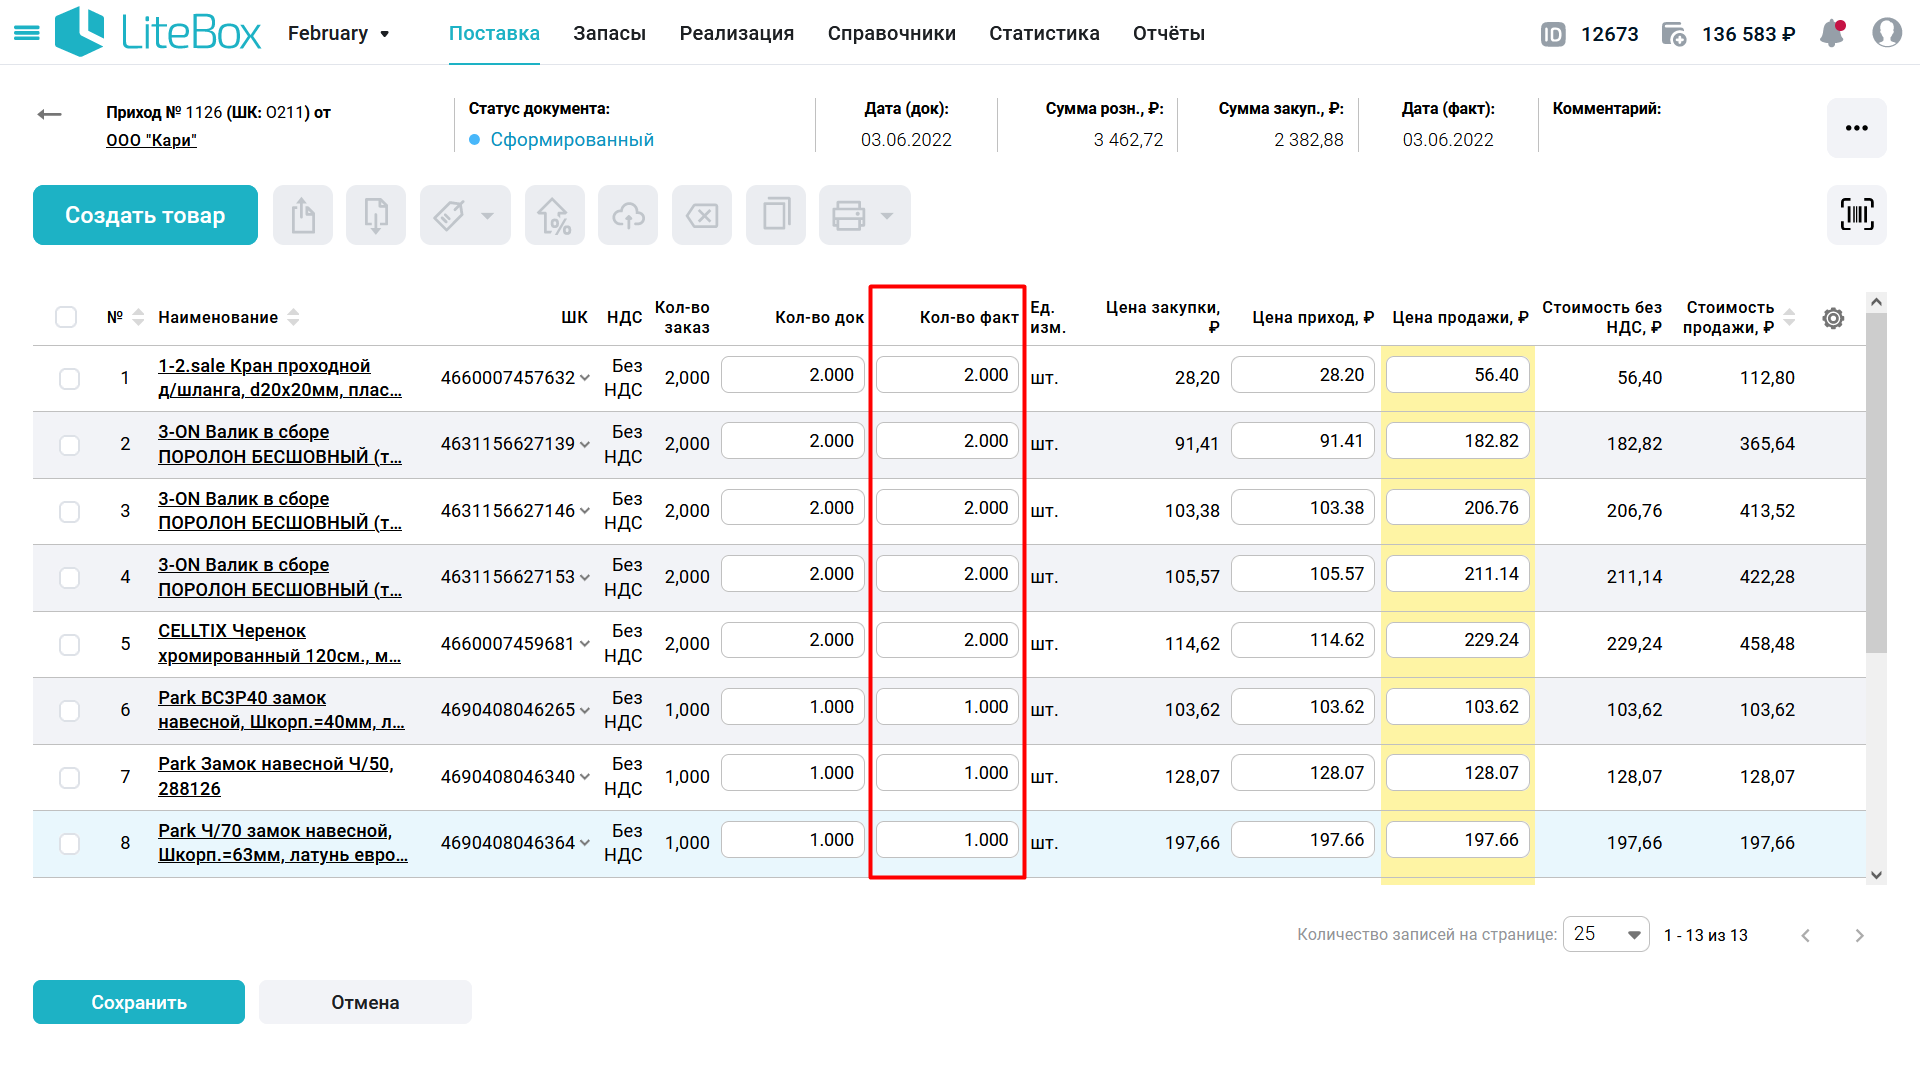Viewport: 1920px width, 1080px height.
Task: Open the Отчёты menu
Action: [1168, 34]
